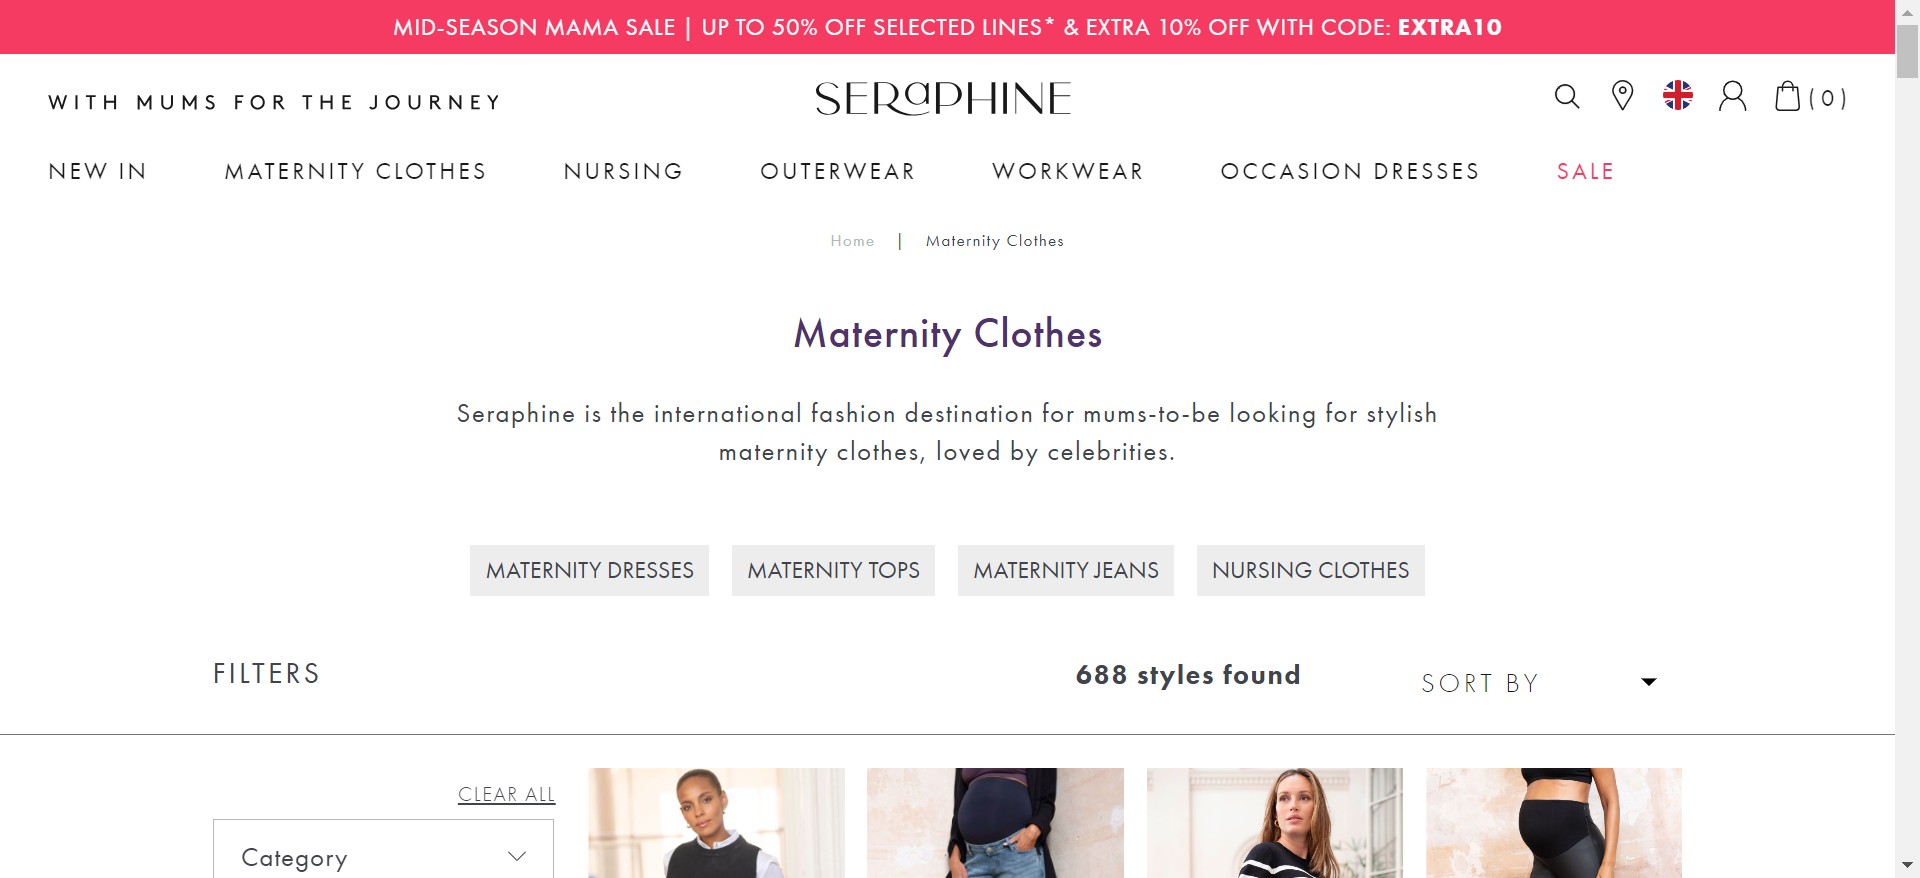
Task: Select the Occasion Dresses menu
Action: (1349, 171)
